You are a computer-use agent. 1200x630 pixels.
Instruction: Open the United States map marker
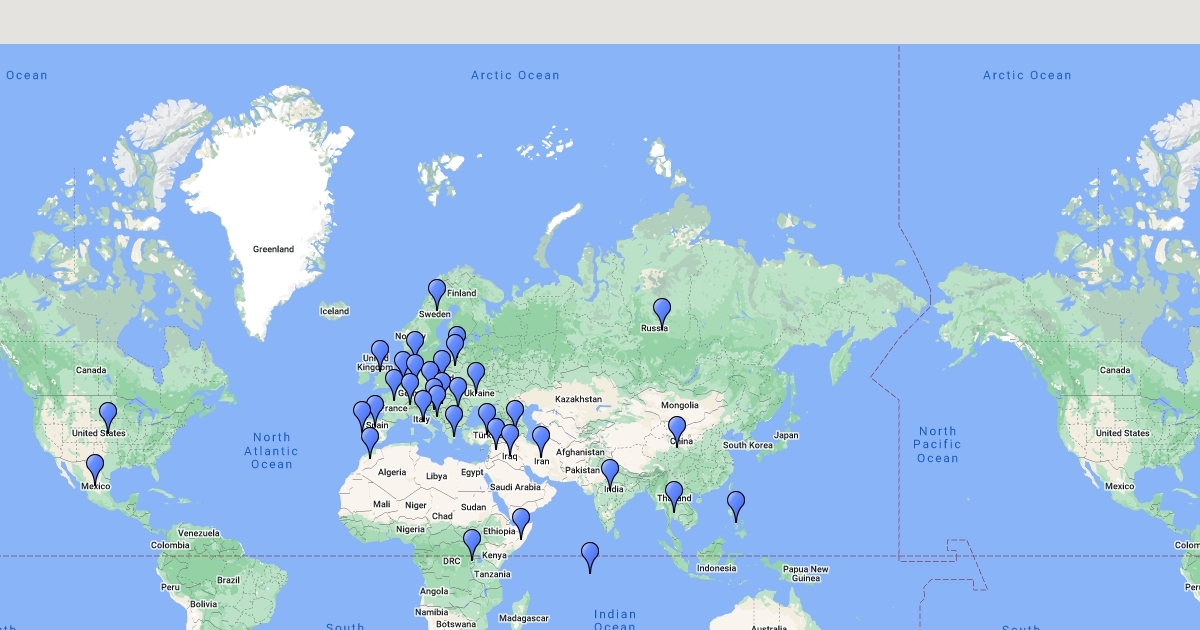click(108, 416)
